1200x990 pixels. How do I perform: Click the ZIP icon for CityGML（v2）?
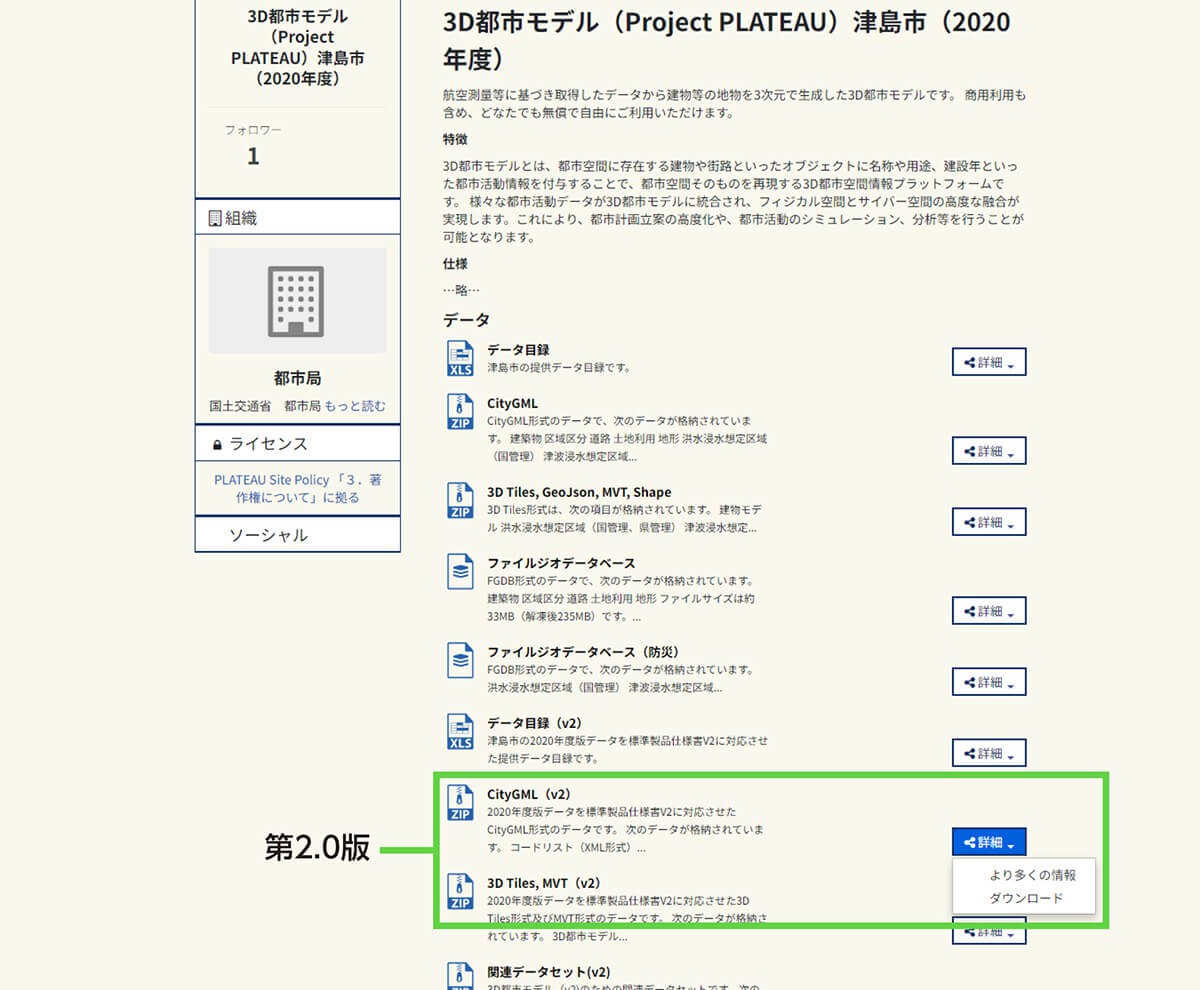pos(460,803)
